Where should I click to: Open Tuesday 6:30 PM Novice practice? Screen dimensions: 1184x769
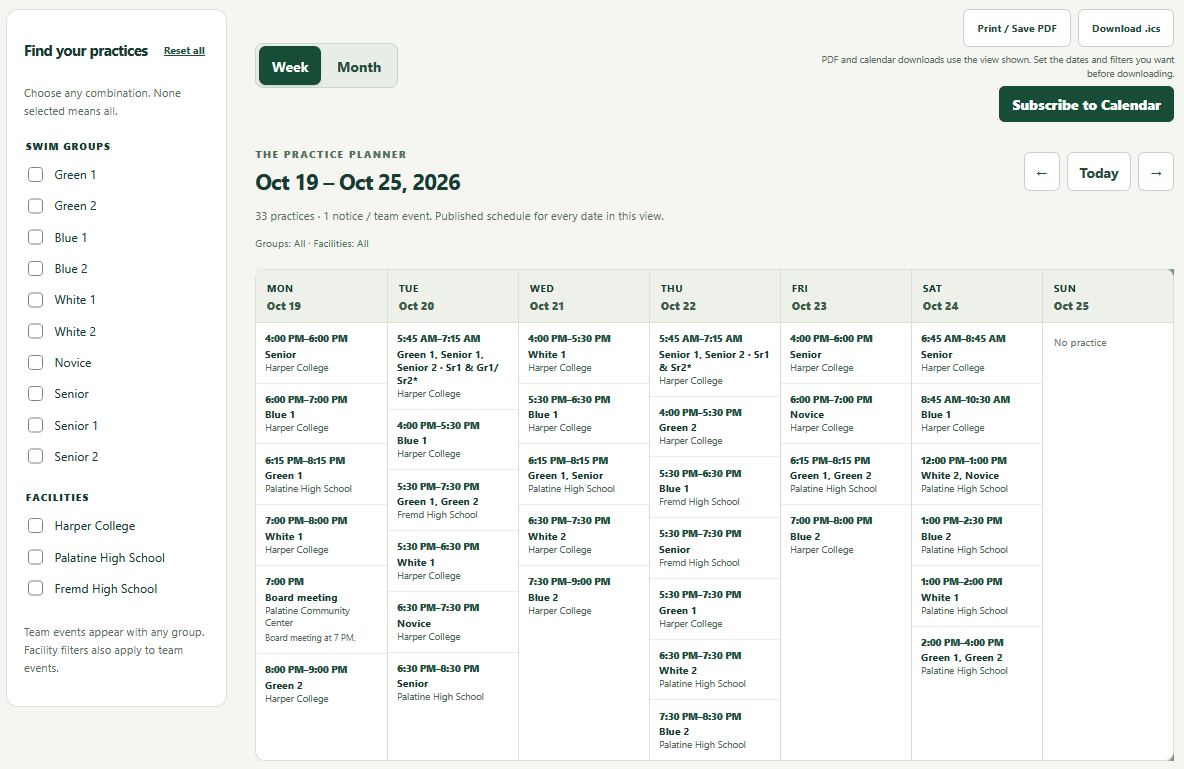pyautogui.click(x=453, y=622)
